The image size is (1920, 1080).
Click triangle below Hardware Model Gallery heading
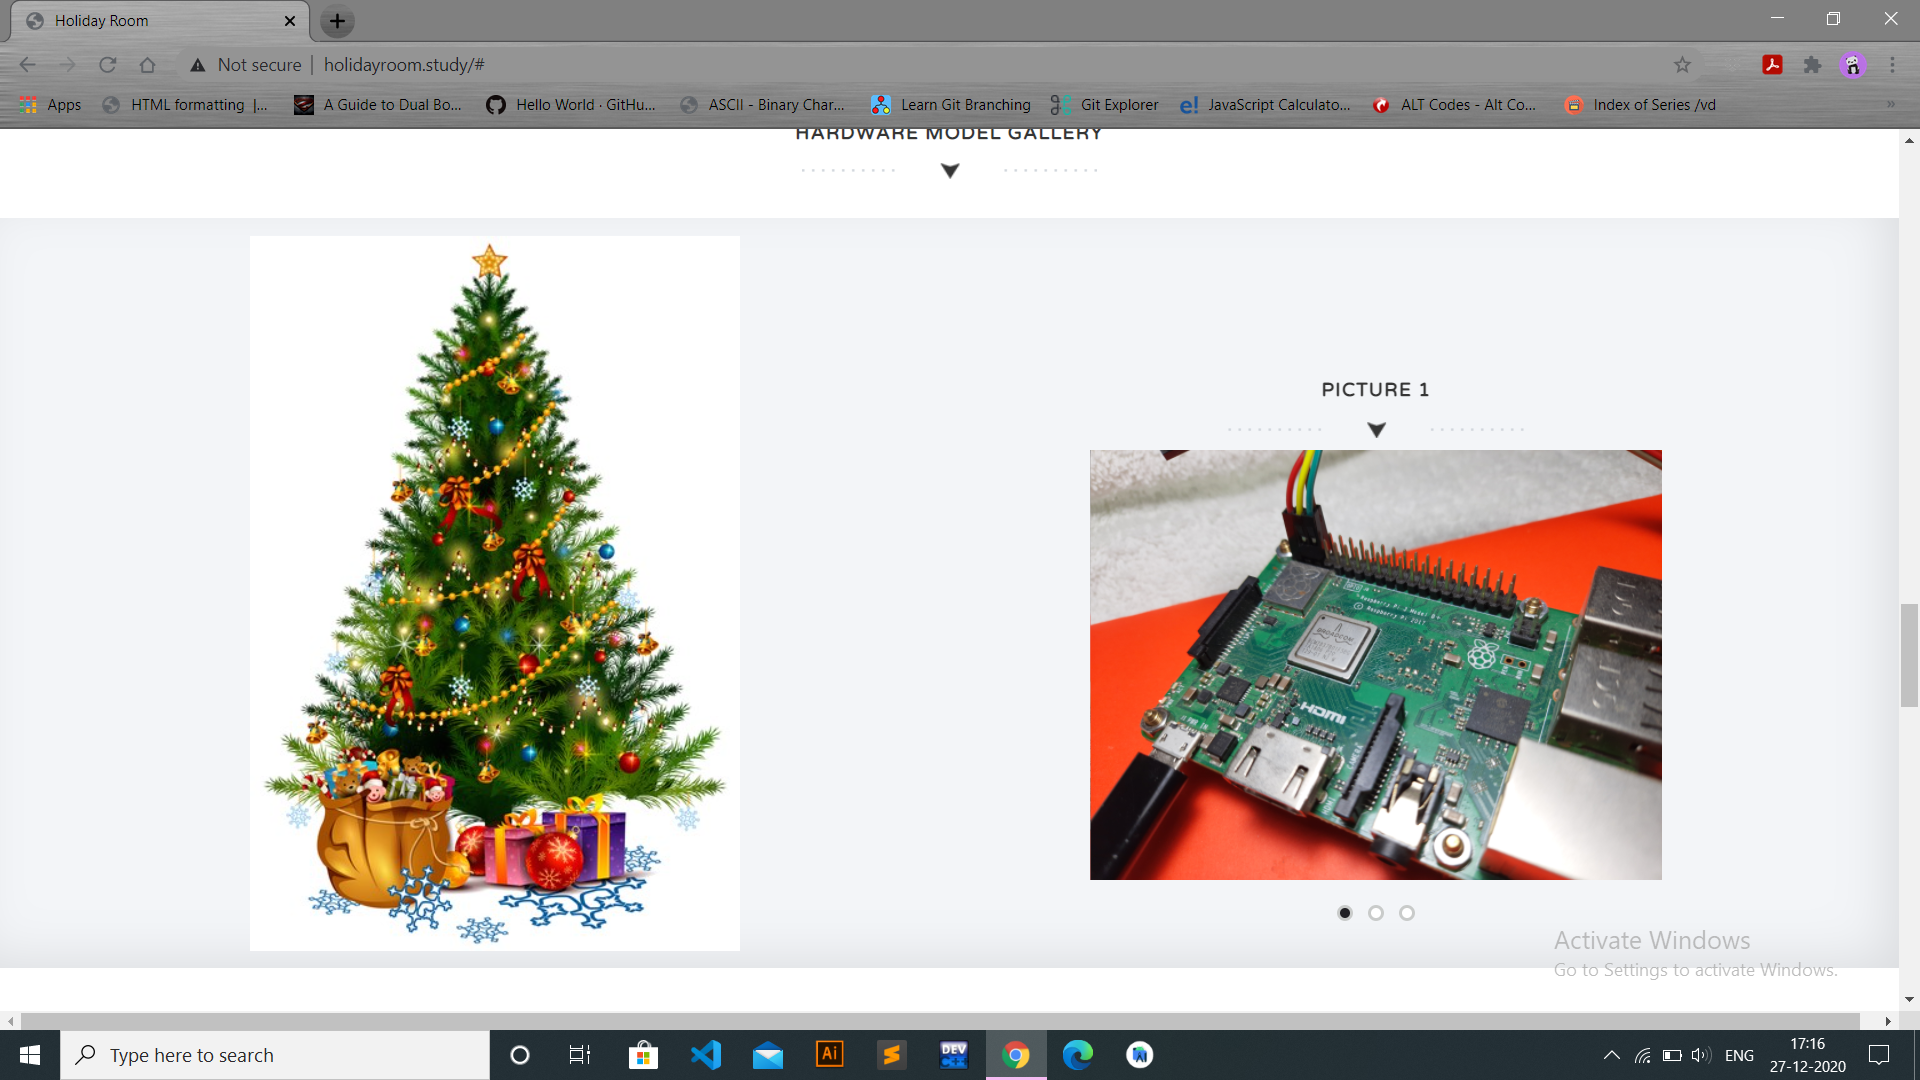point(950,171)
